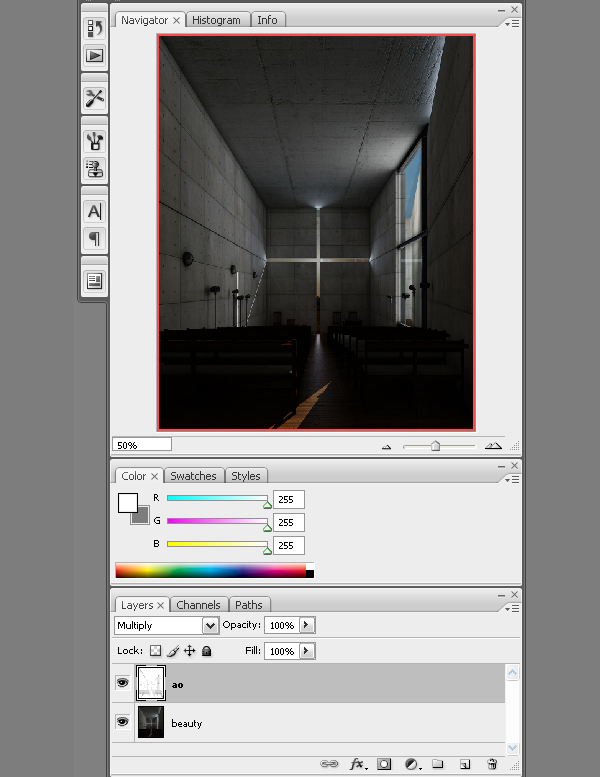Click the Add layer mask icon
Viewport: 600px width, 777px height.
pos(383,764)
